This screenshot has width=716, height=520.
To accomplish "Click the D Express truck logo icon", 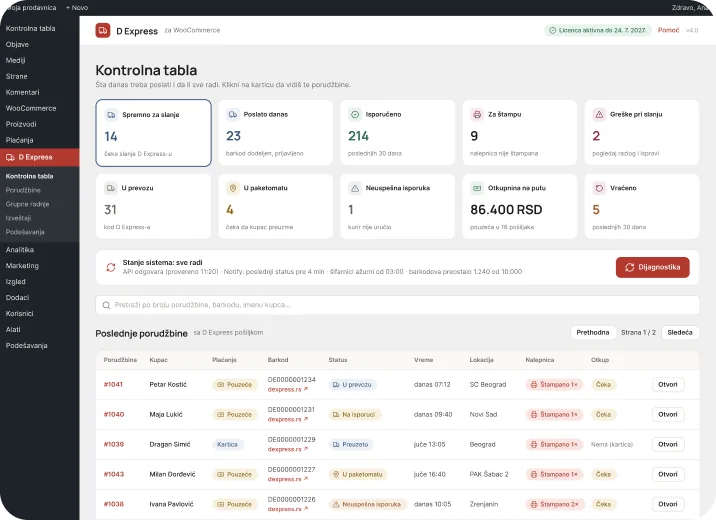I will point(103,31).
